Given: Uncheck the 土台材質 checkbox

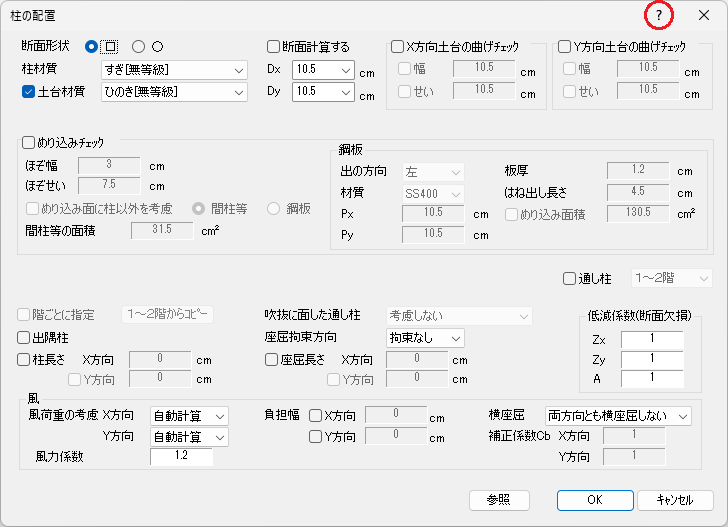Looking at the screenshot, I should click(28, 91).
